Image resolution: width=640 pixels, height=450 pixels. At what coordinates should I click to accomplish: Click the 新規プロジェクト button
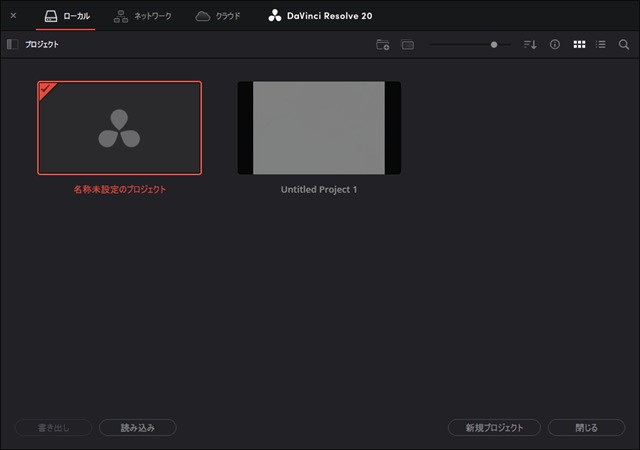tap(494, 428)
